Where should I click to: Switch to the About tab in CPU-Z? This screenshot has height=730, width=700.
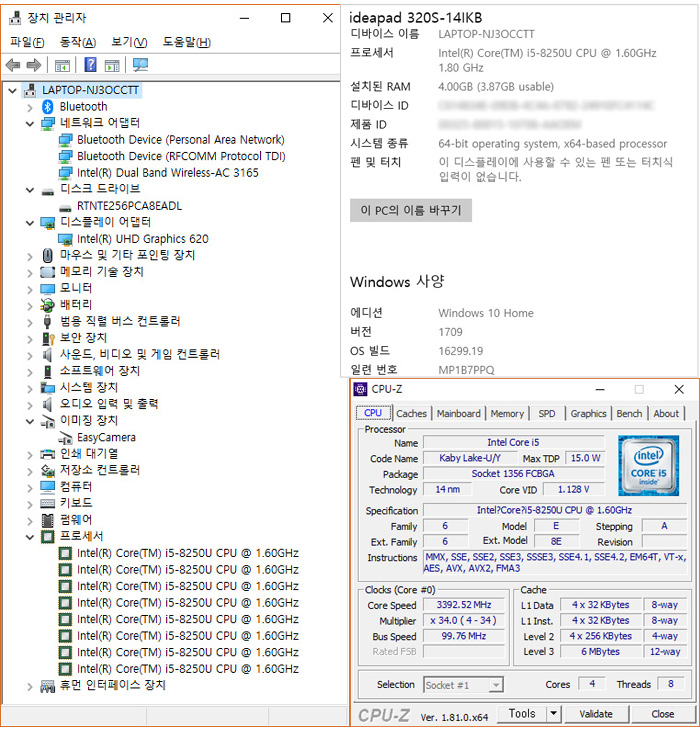pos(666,413)
